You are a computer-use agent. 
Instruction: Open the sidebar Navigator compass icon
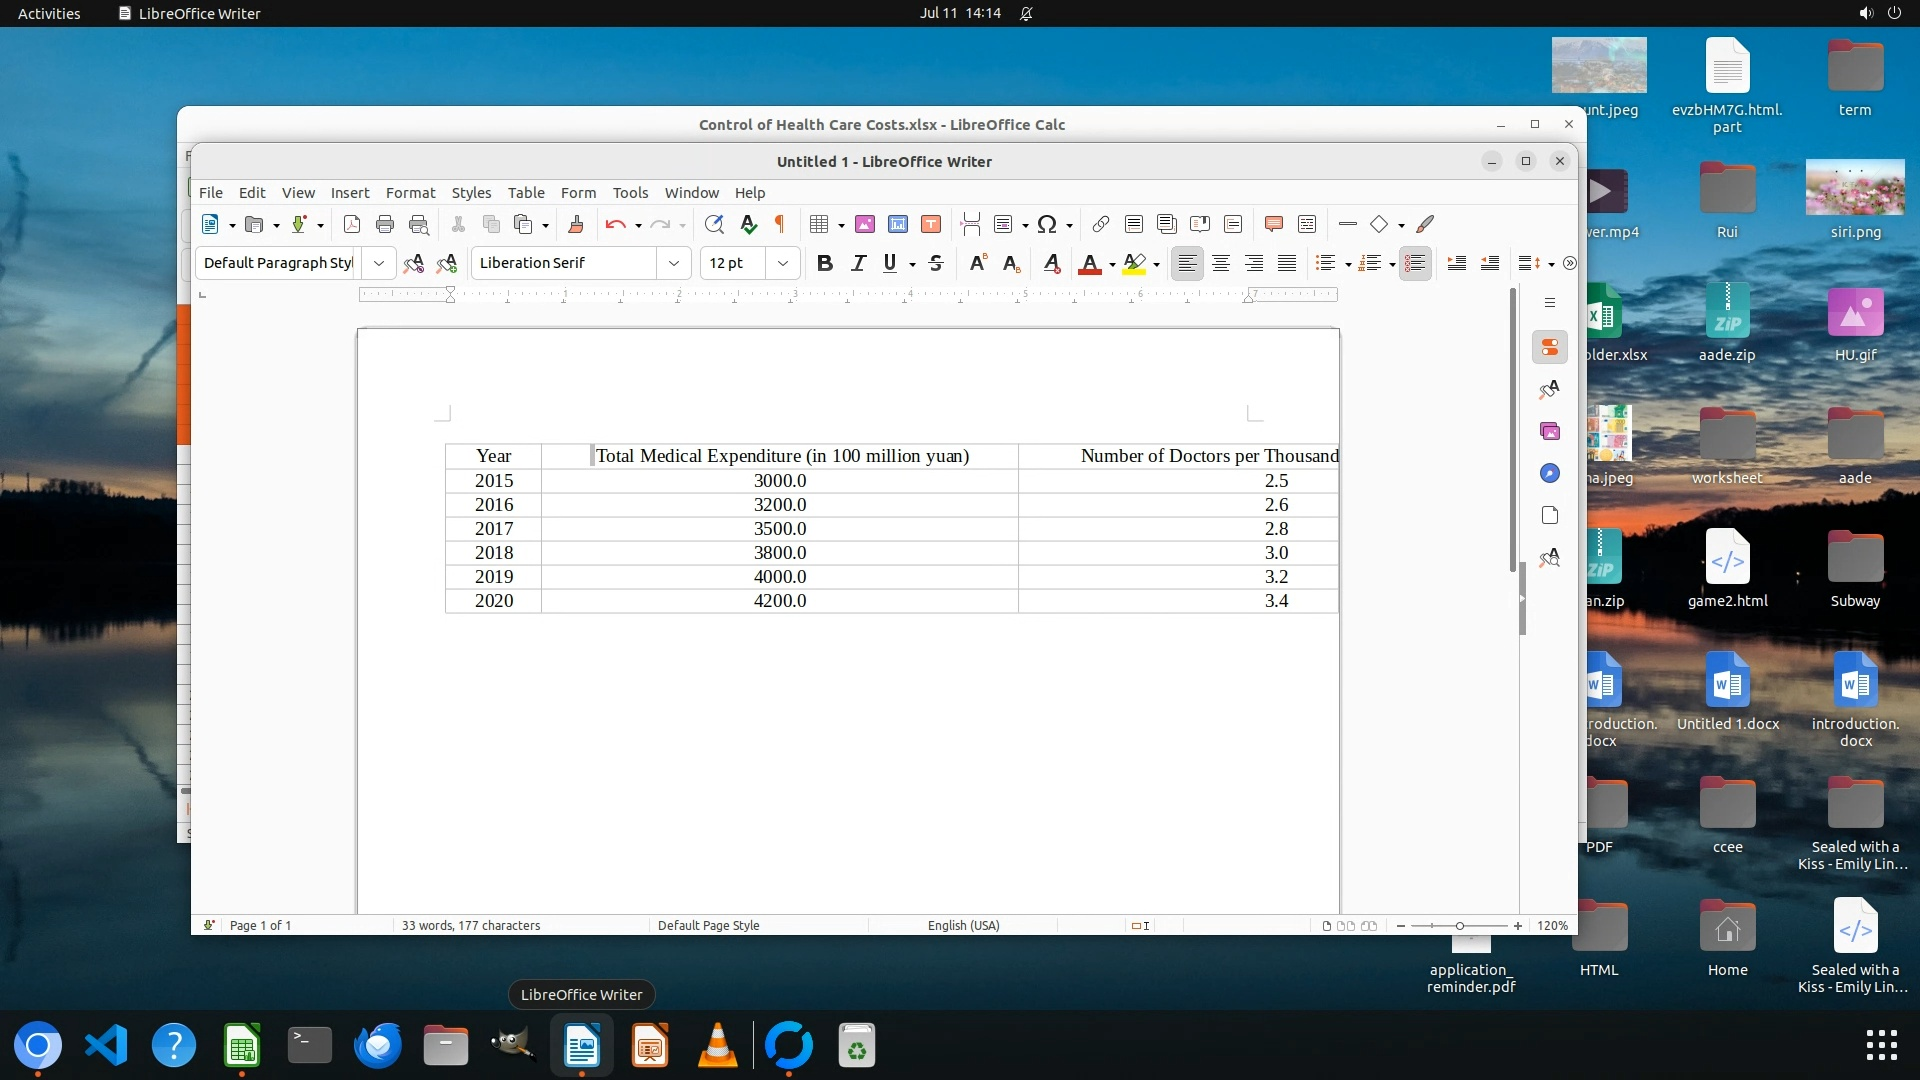click(1550, 473)
